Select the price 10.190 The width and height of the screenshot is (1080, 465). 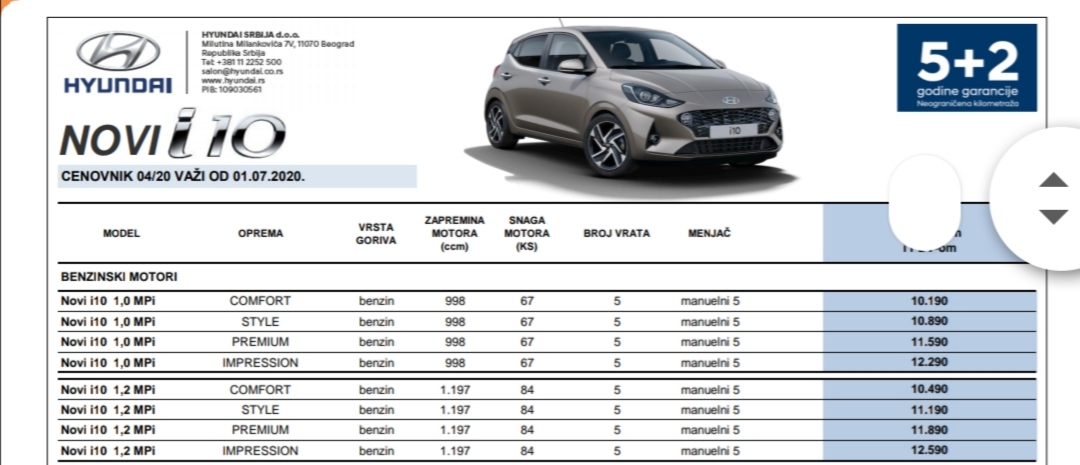coord(929,301)
